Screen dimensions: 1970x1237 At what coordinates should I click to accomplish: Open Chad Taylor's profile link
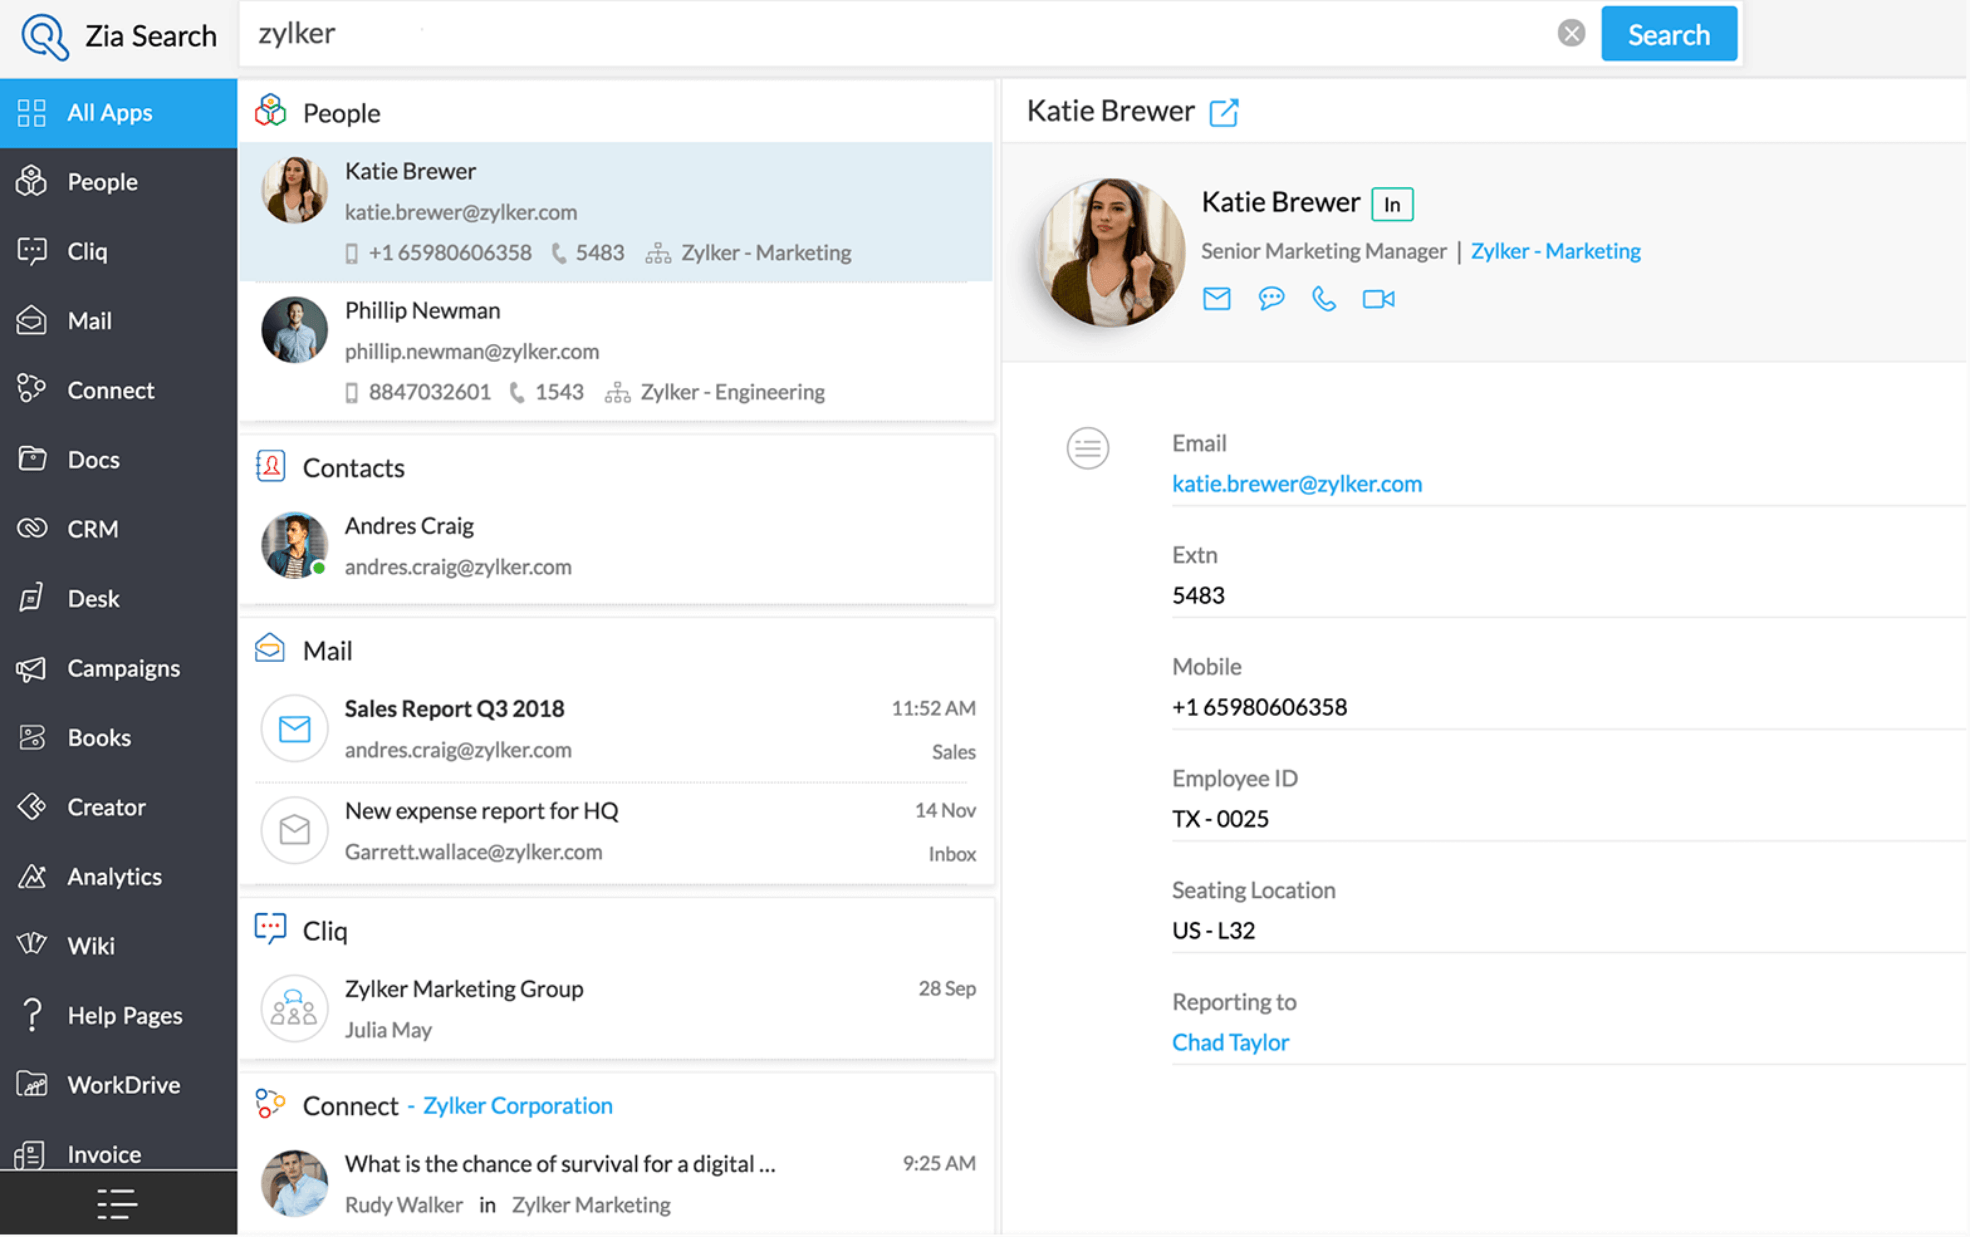(1230, 1042)
